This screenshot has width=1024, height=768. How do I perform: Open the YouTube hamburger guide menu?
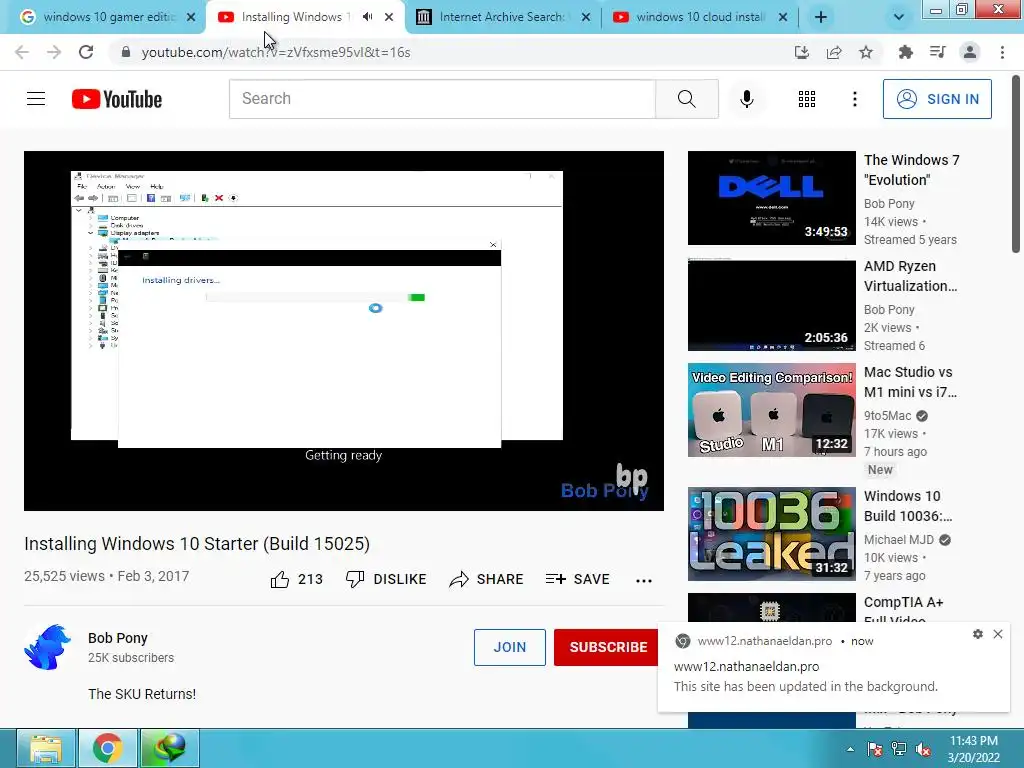point(36,99)
